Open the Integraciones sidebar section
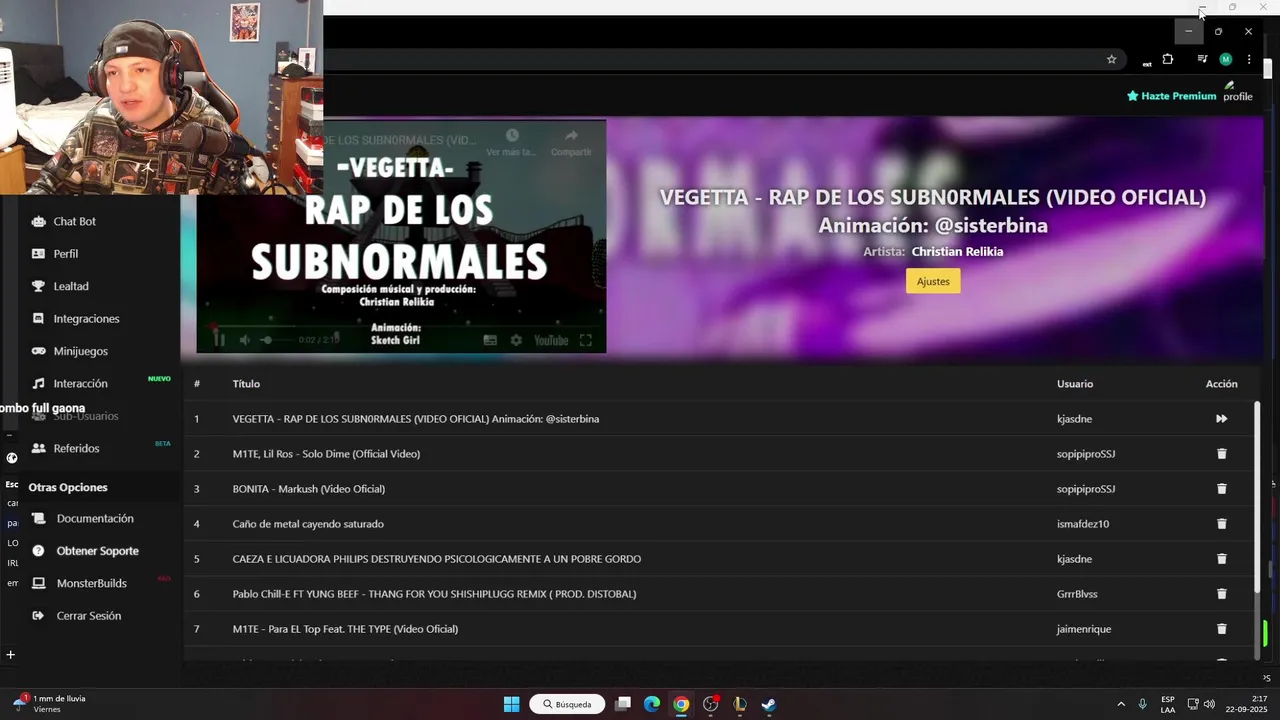1280x720 pixels. point(87,319)
